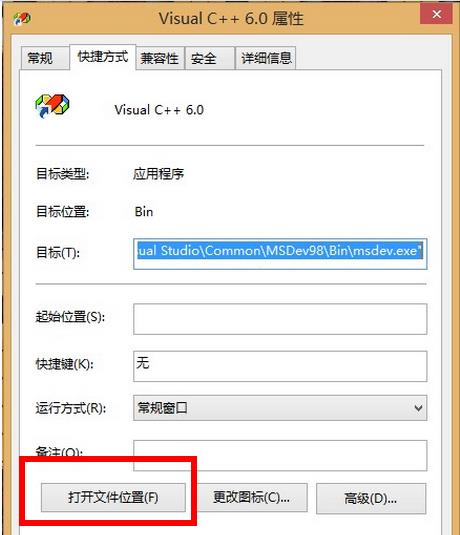Viewport: 460px width, 535px height.
Task: Open the 兼容性 tab
Action: point(160,58)
